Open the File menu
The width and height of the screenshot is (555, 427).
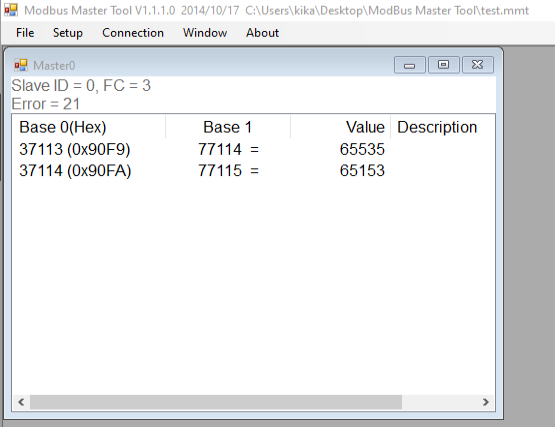(25, 33)
